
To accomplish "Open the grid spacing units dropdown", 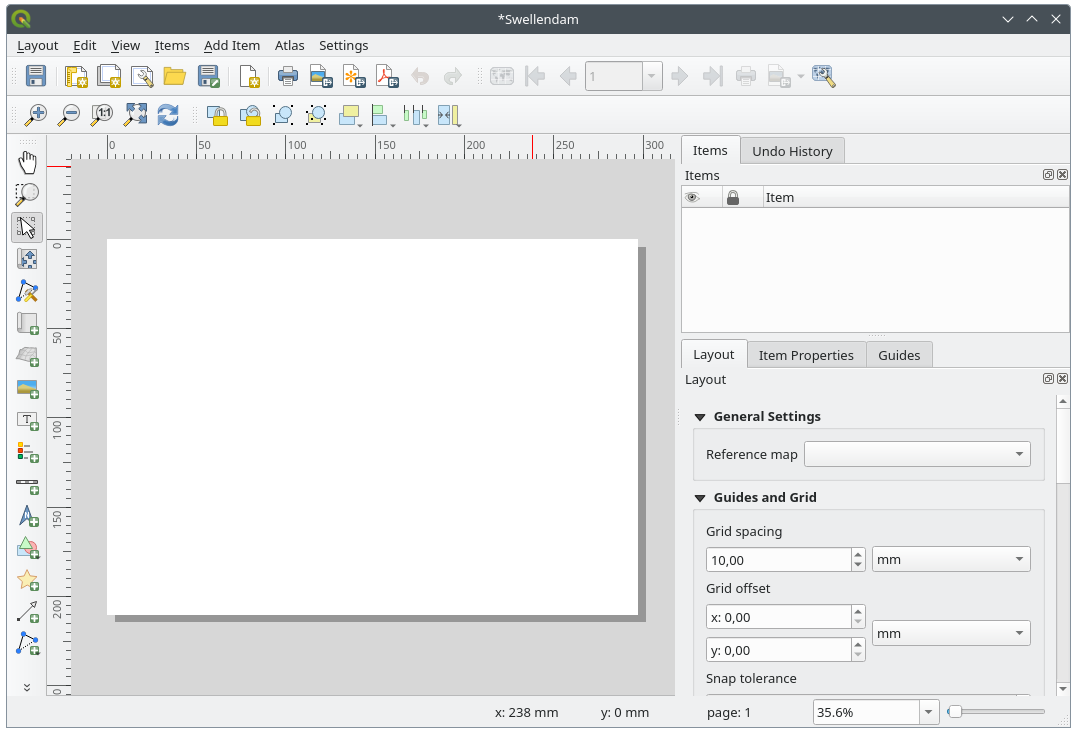I will point(950,559).
